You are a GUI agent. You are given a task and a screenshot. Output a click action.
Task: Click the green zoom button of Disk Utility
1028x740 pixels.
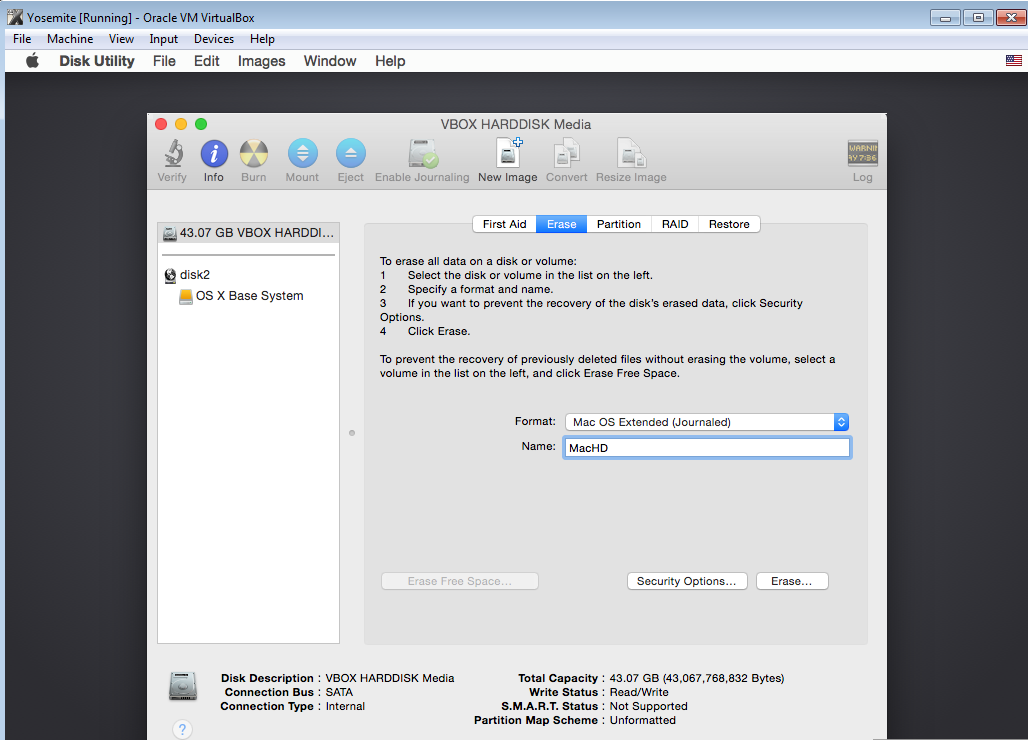tap(201, 124)
